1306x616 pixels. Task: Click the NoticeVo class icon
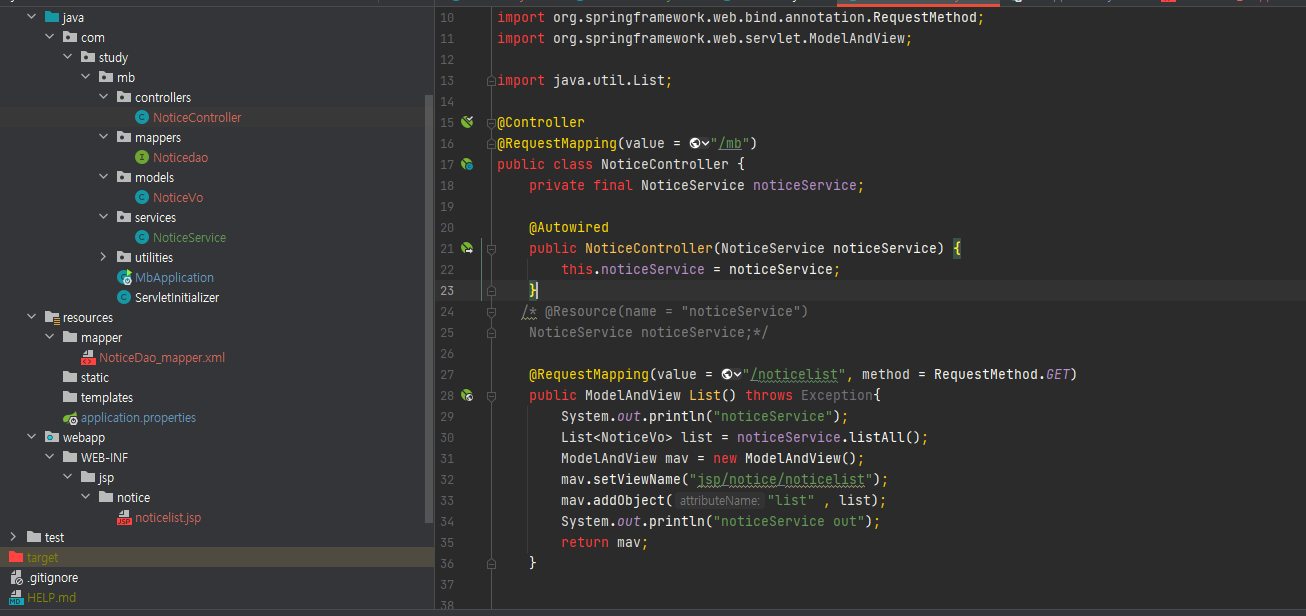point(143,197)
